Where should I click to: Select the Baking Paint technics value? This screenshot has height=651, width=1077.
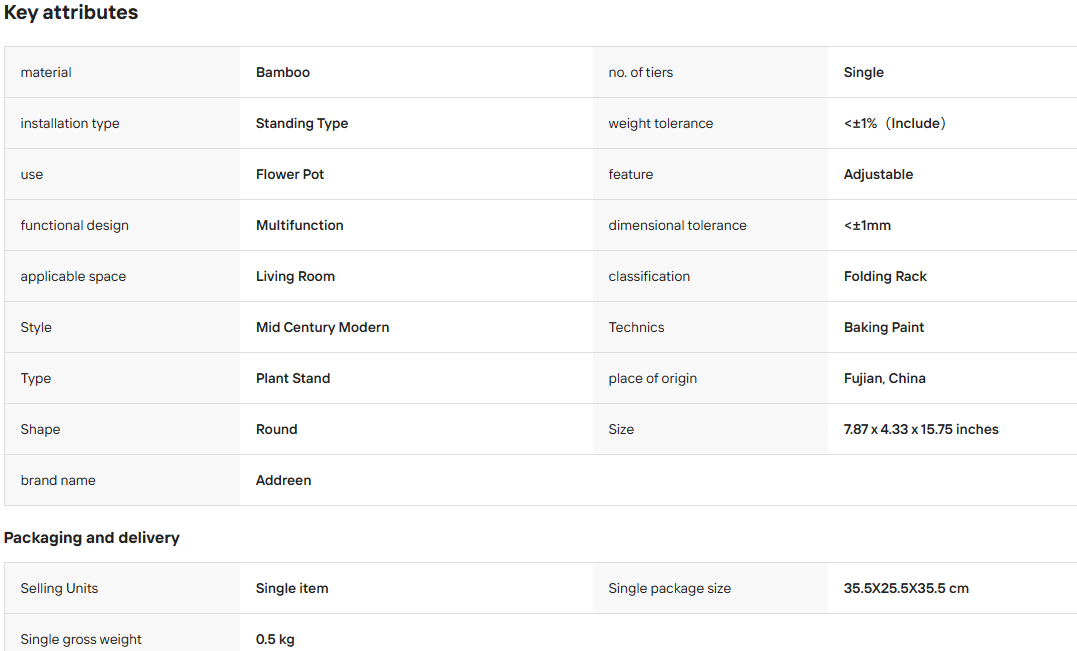pyautogui.click(x=883, y=328)
